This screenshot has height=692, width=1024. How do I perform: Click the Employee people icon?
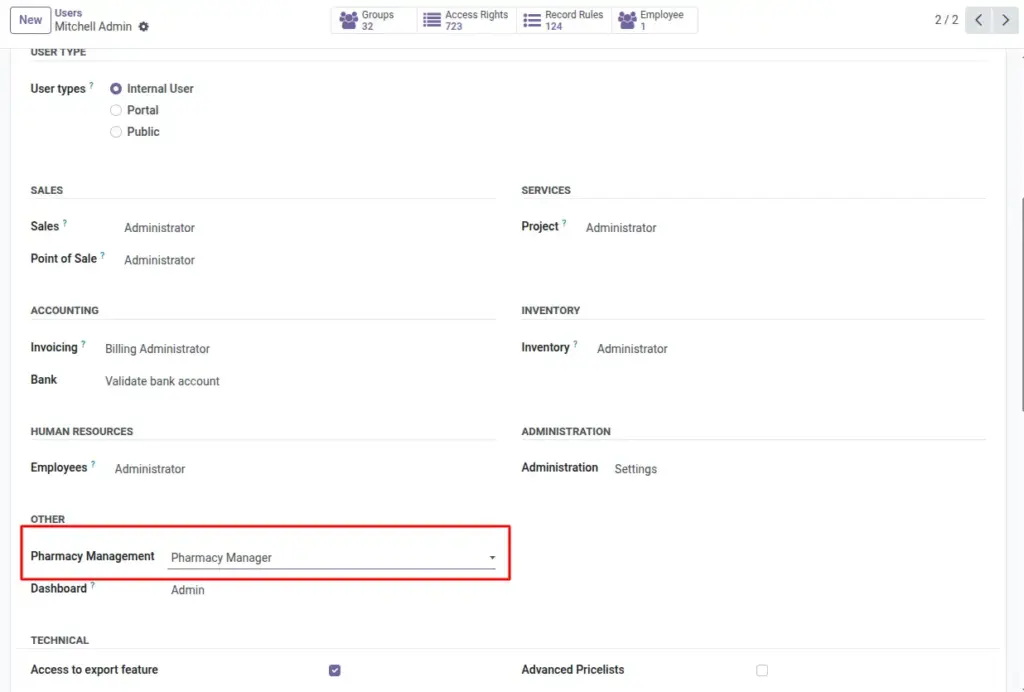pos(627,20)
